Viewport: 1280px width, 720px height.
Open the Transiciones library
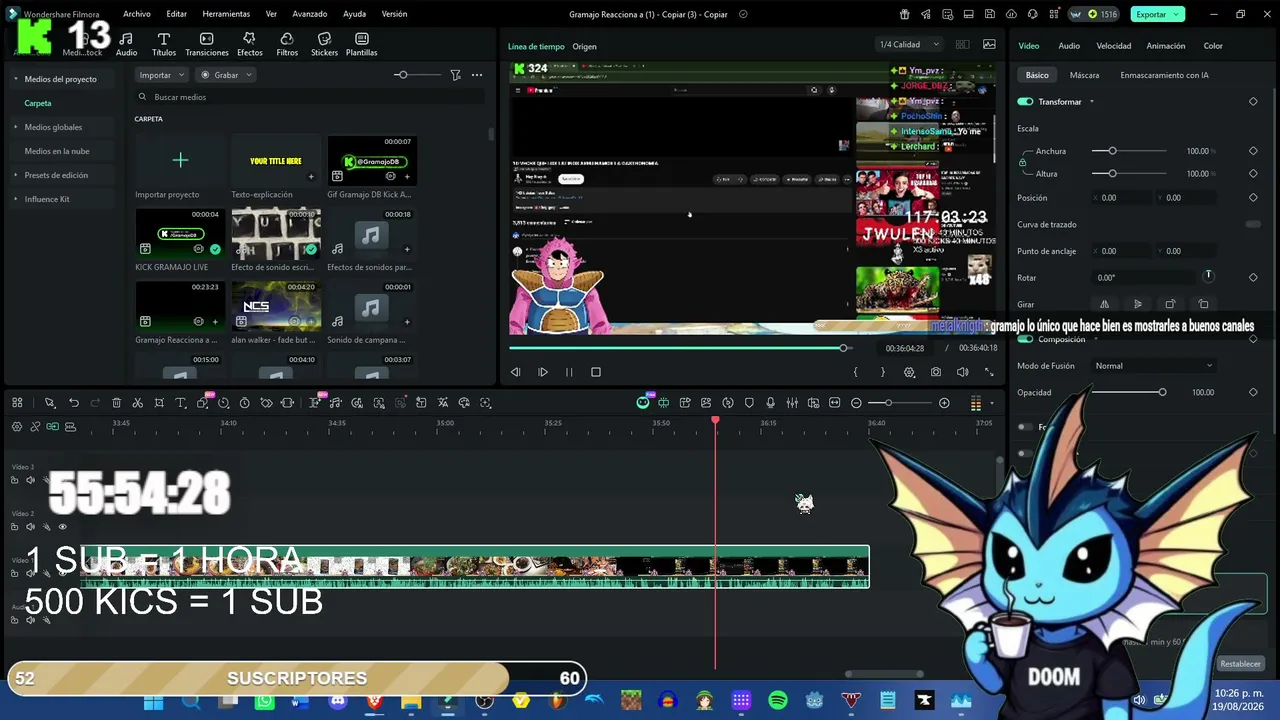click(207, 44)
